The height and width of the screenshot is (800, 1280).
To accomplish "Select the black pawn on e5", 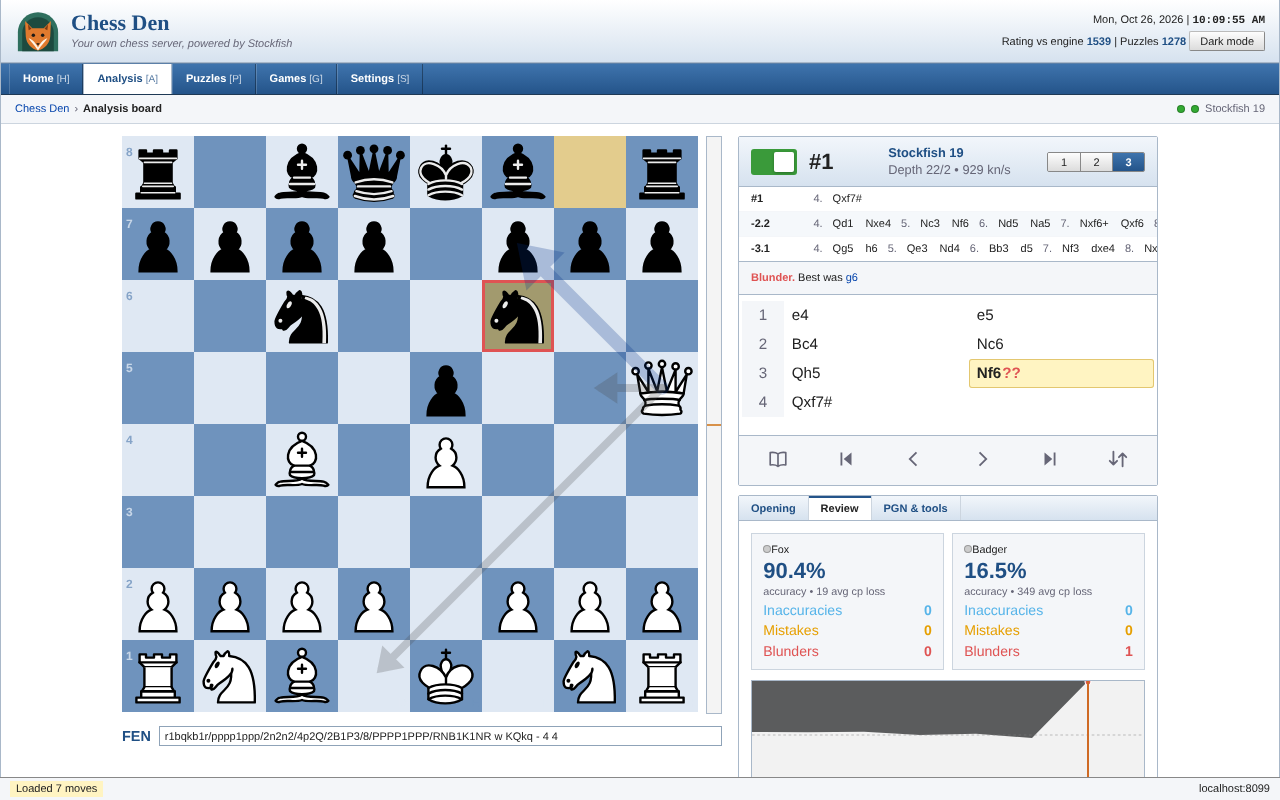I will tap(446, 388).
